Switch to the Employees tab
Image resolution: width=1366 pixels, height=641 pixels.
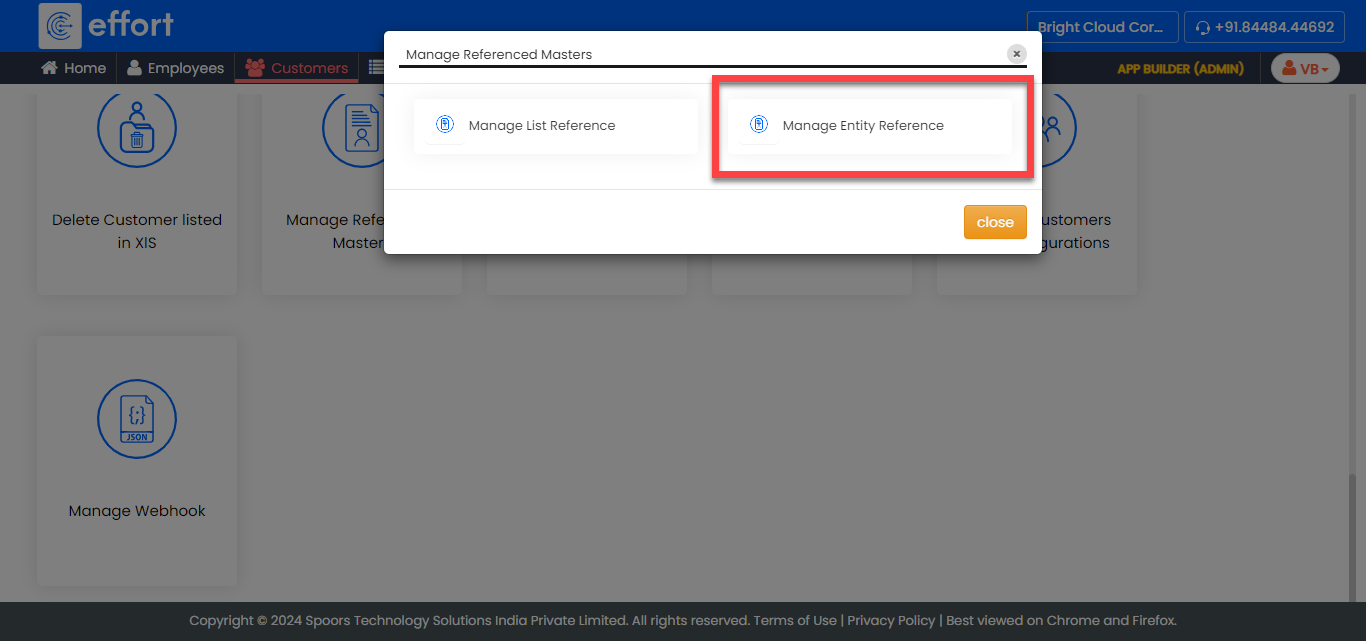pos(175,68)
